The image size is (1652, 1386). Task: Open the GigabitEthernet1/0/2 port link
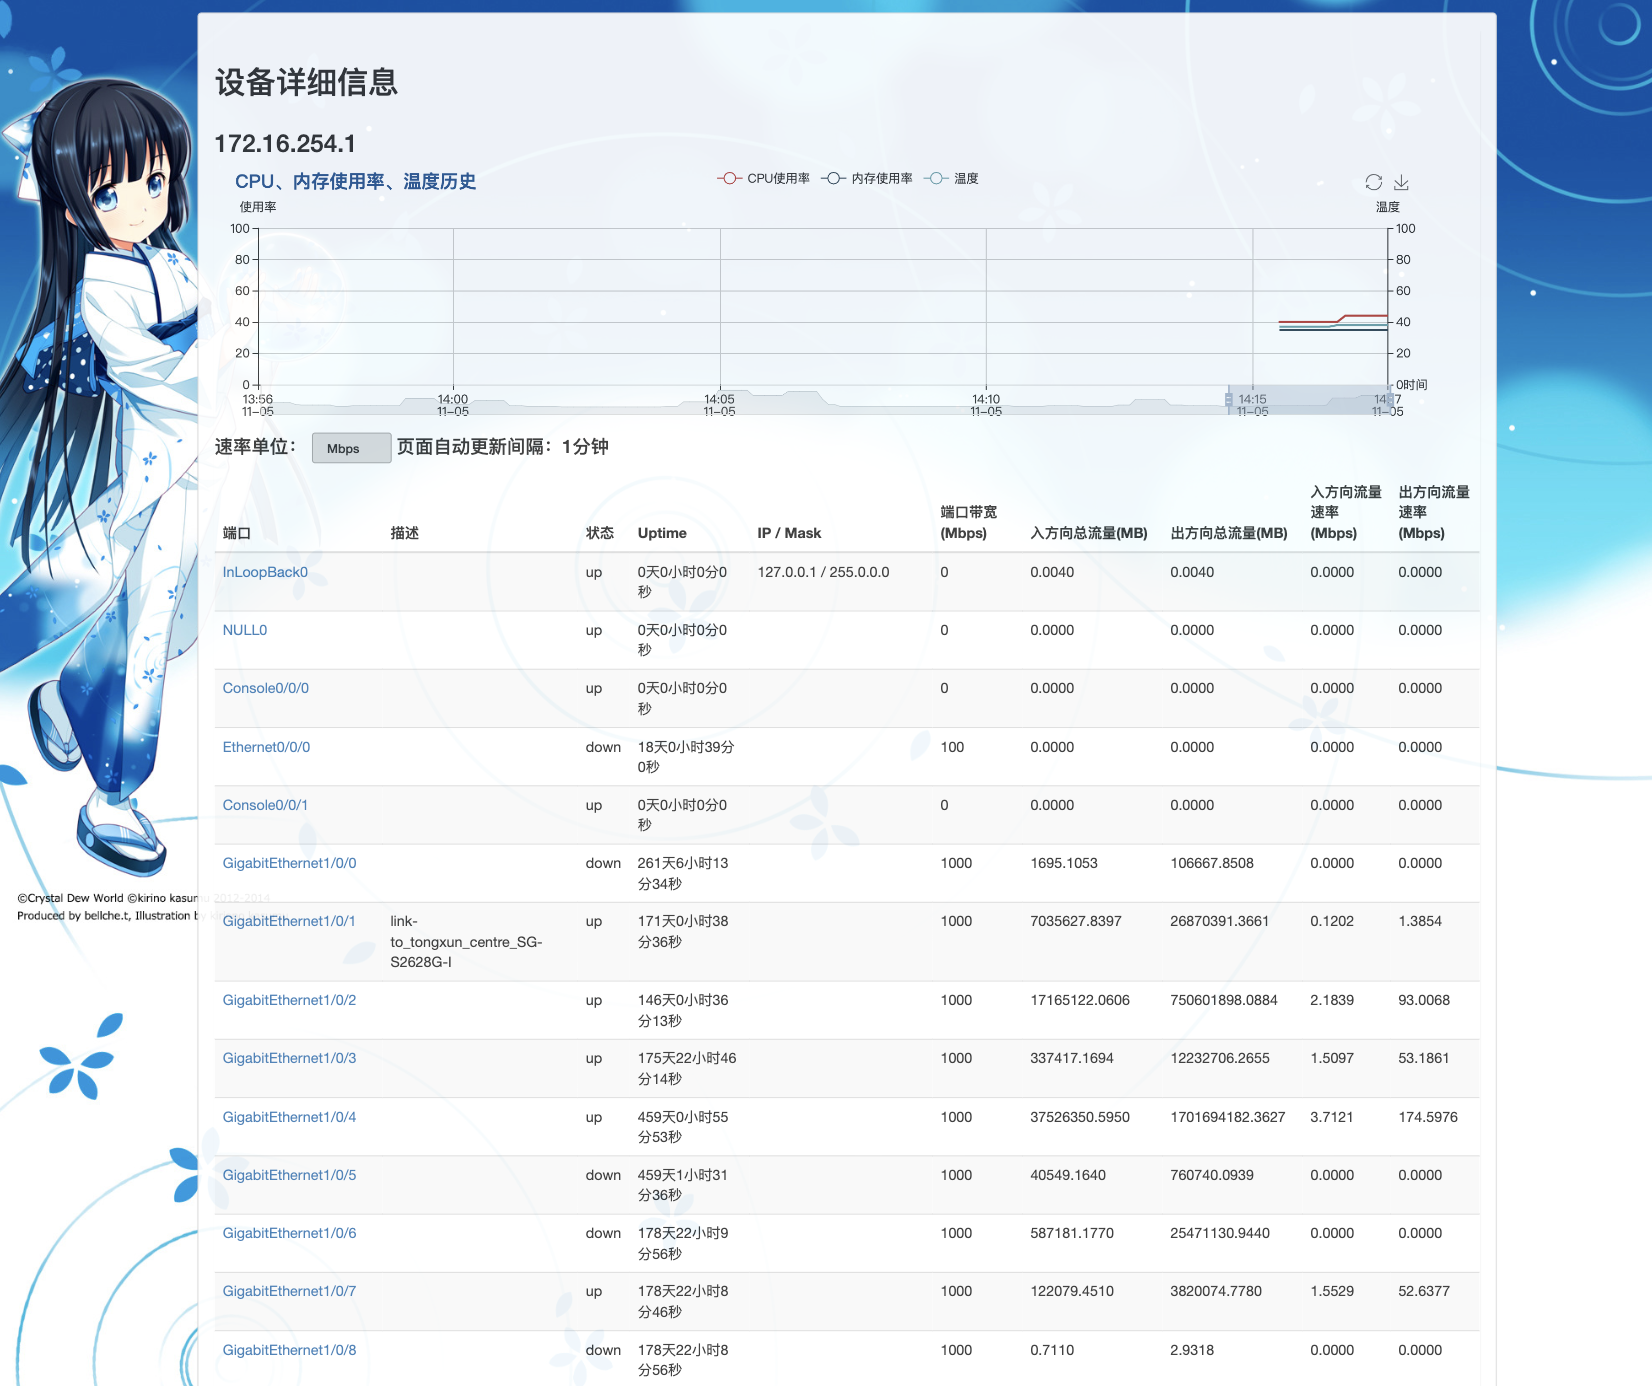point(289,1000)
